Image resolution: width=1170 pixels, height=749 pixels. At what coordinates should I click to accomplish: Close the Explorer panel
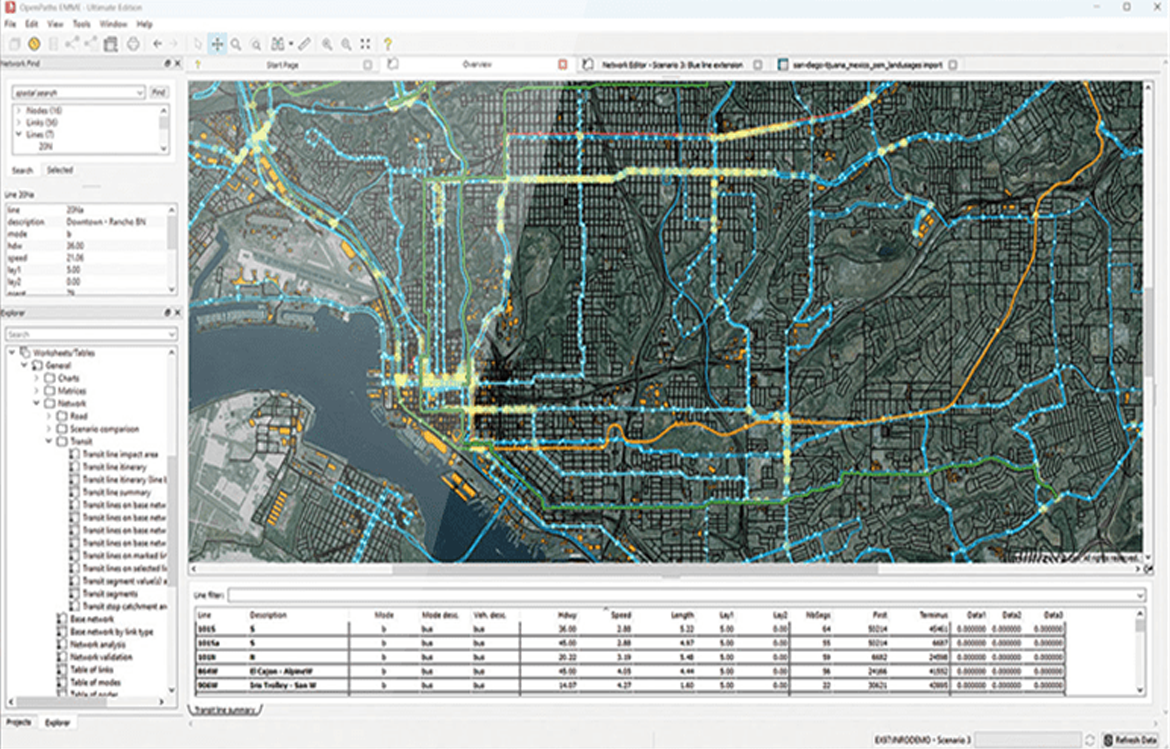point(178,313)
